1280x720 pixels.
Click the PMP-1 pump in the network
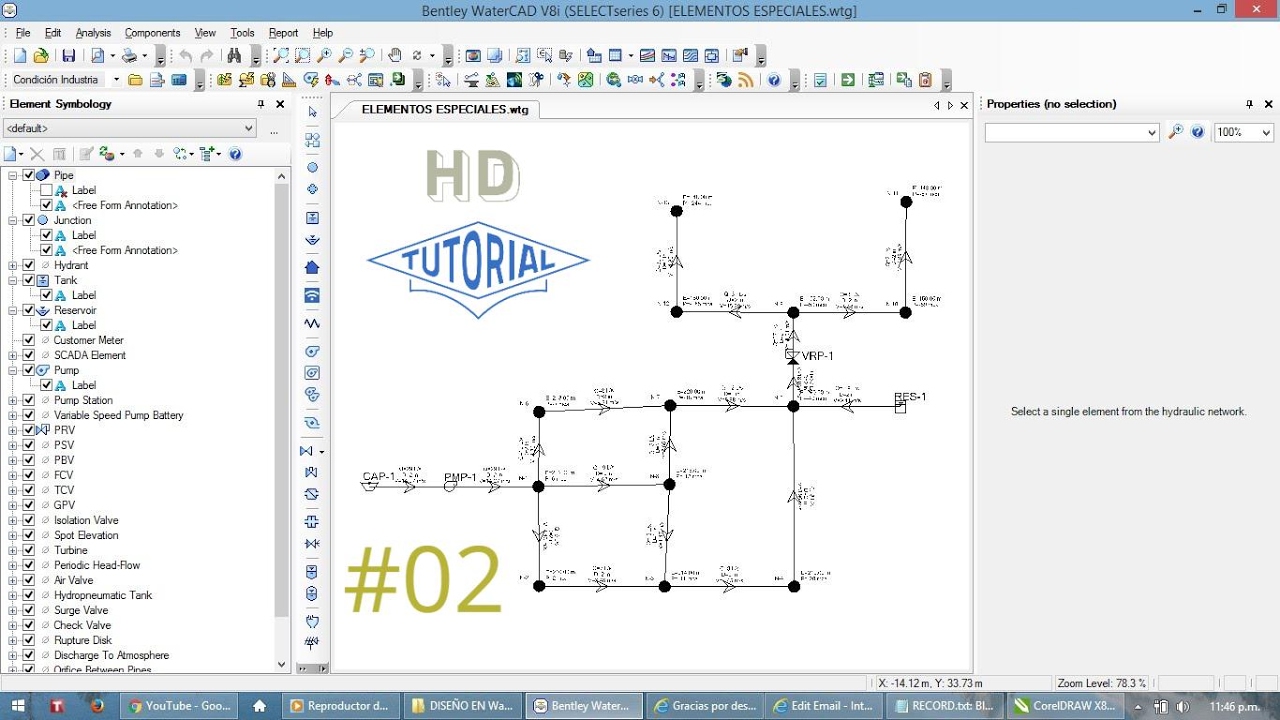click(x=450, y=486)
